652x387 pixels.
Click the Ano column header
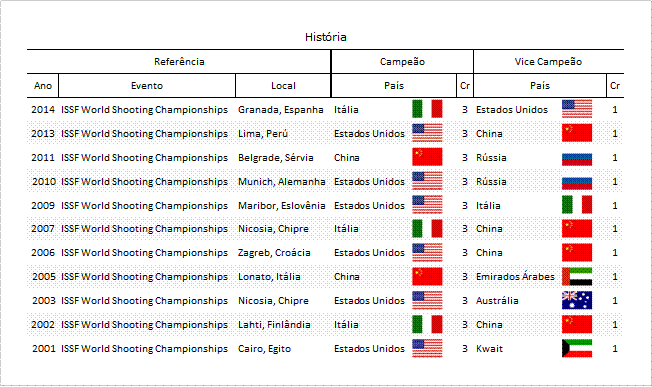[x=43, y=86]
